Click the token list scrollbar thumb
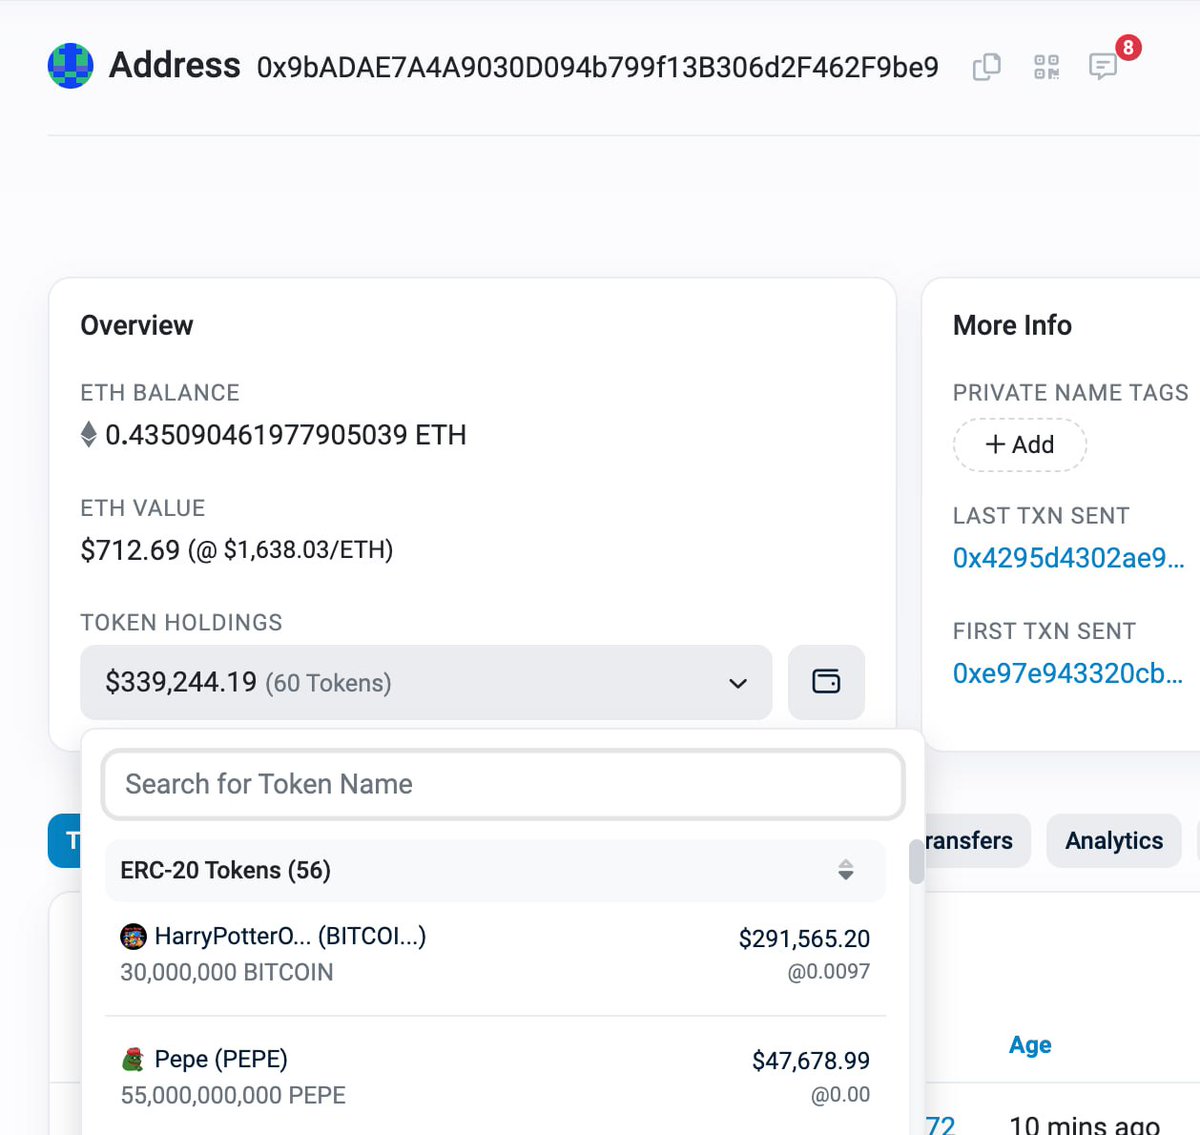This screenshot has height=1135, width=1200. tap(916, 862)
